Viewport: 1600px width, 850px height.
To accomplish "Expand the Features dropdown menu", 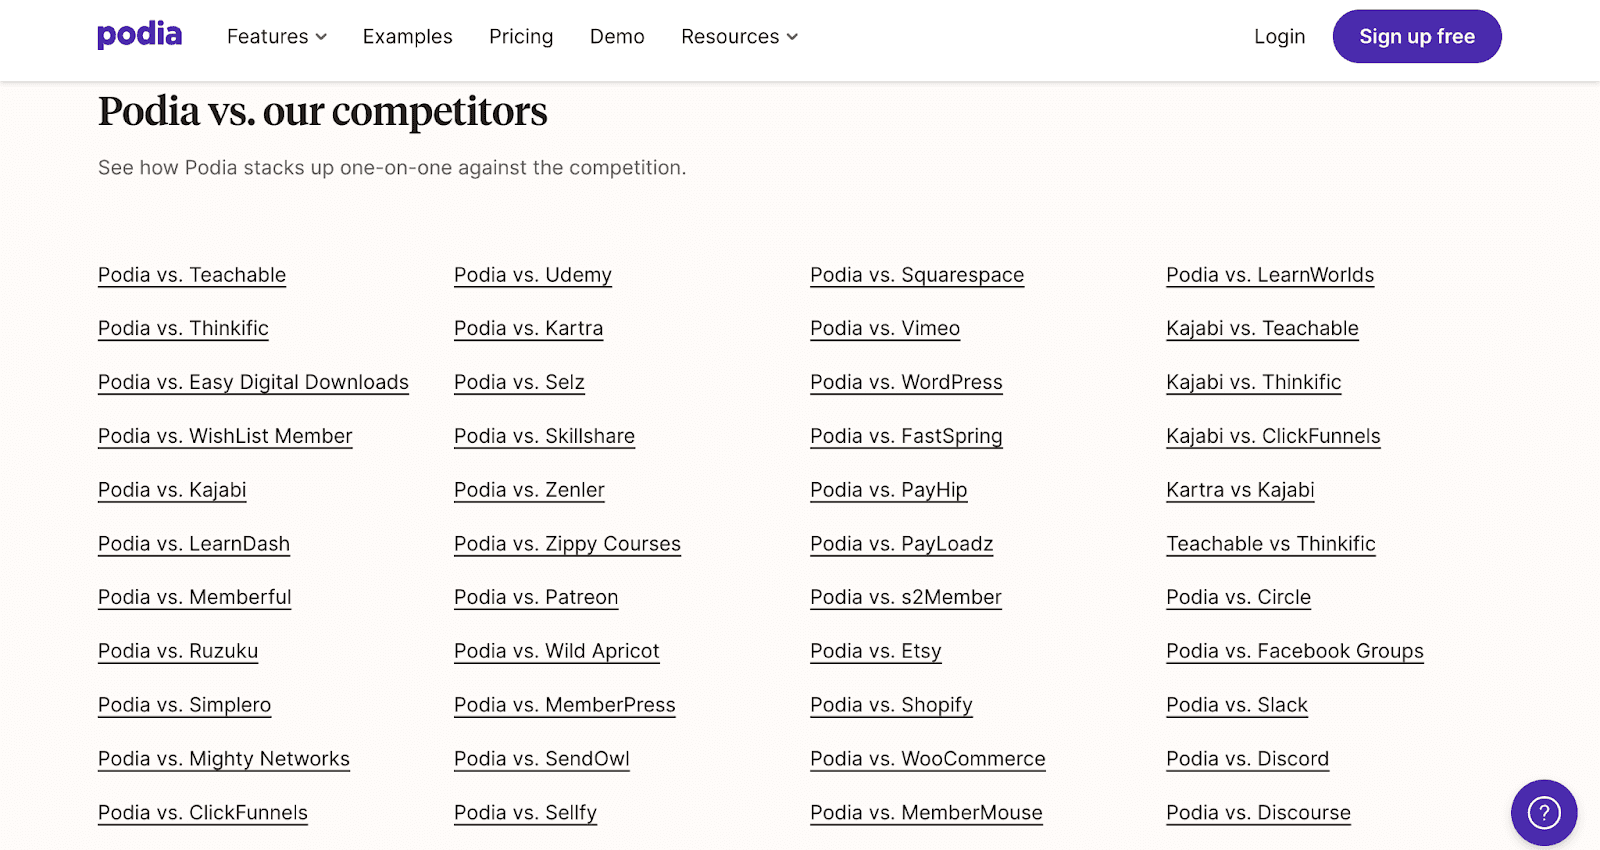I will pos(276,37).
